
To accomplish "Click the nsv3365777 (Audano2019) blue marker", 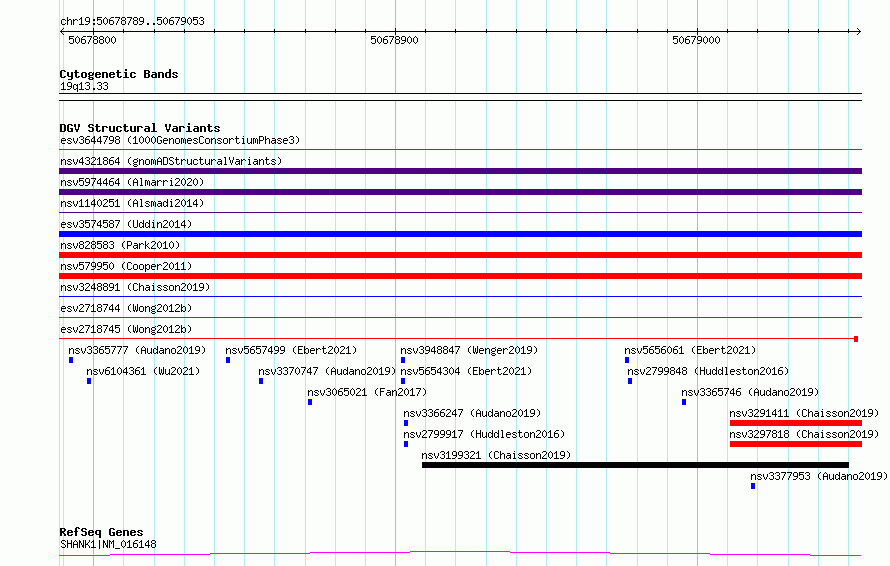I will click(x=71, y=360).
